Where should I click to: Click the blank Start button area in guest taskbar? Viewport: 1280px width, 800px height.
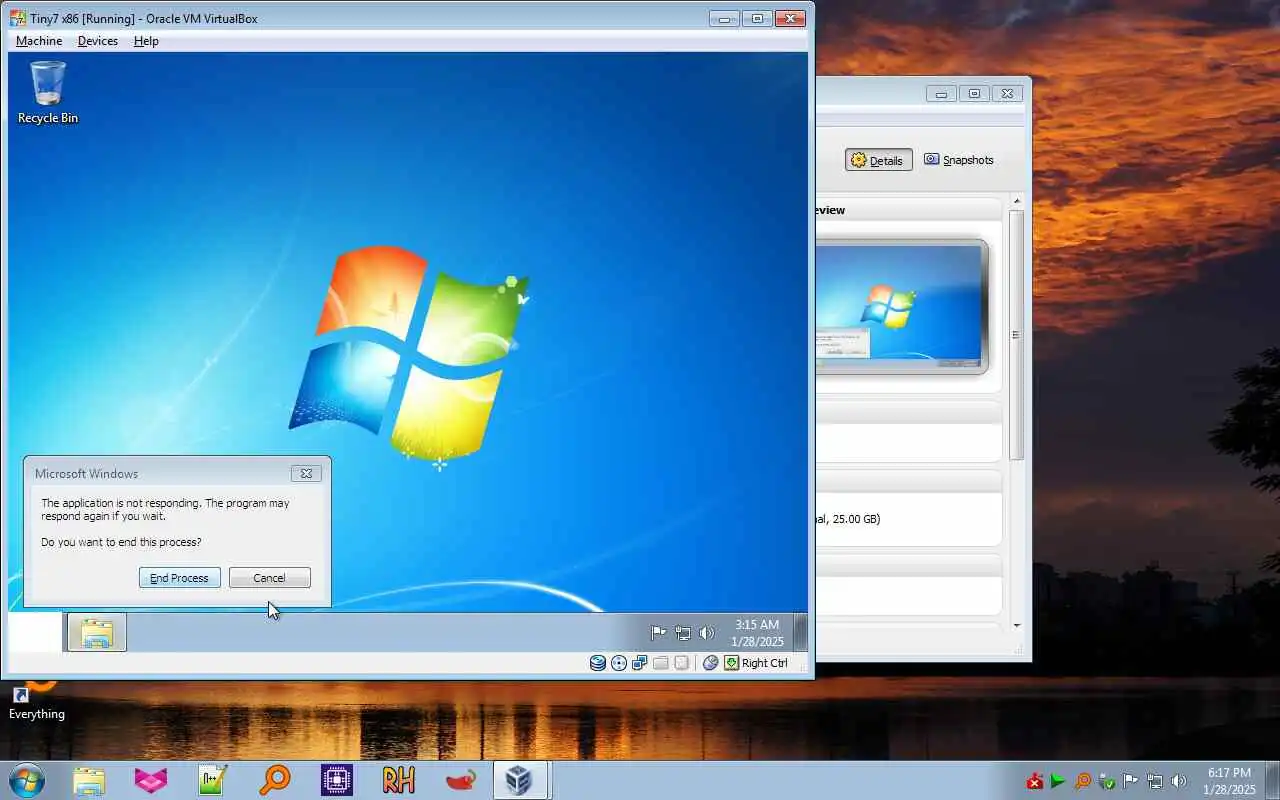(x=34, y=632)
